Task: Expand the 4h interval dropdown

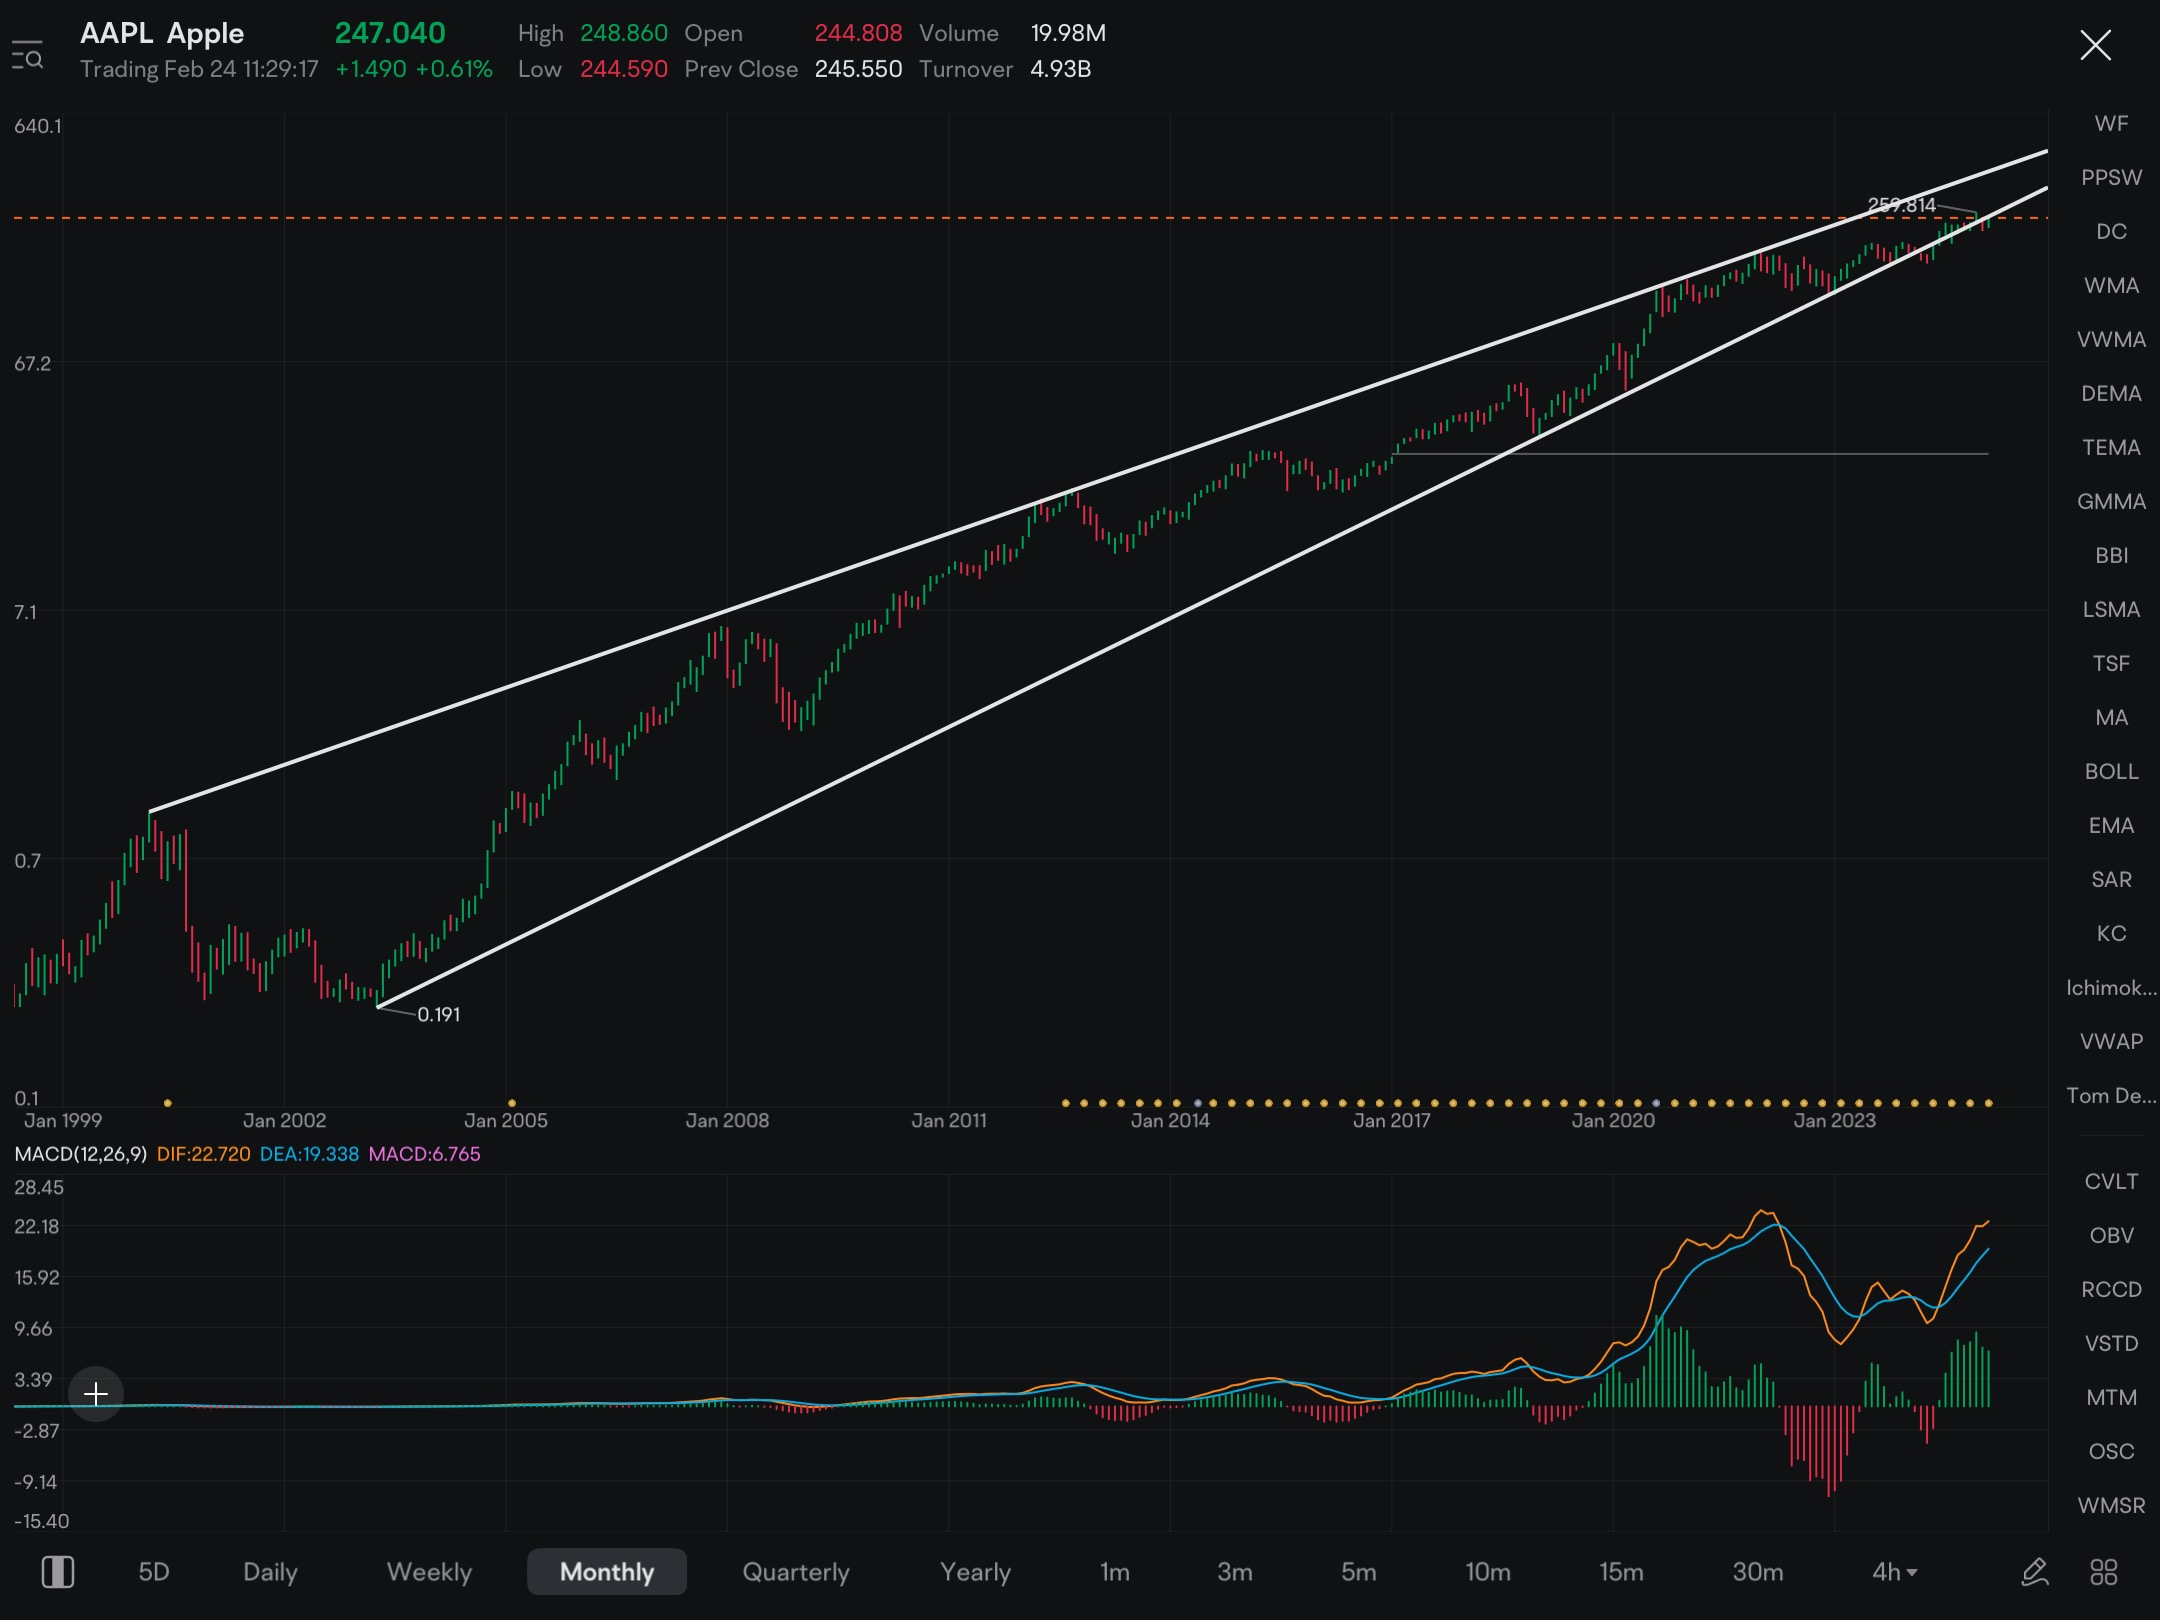Action: [1895, 1571]
